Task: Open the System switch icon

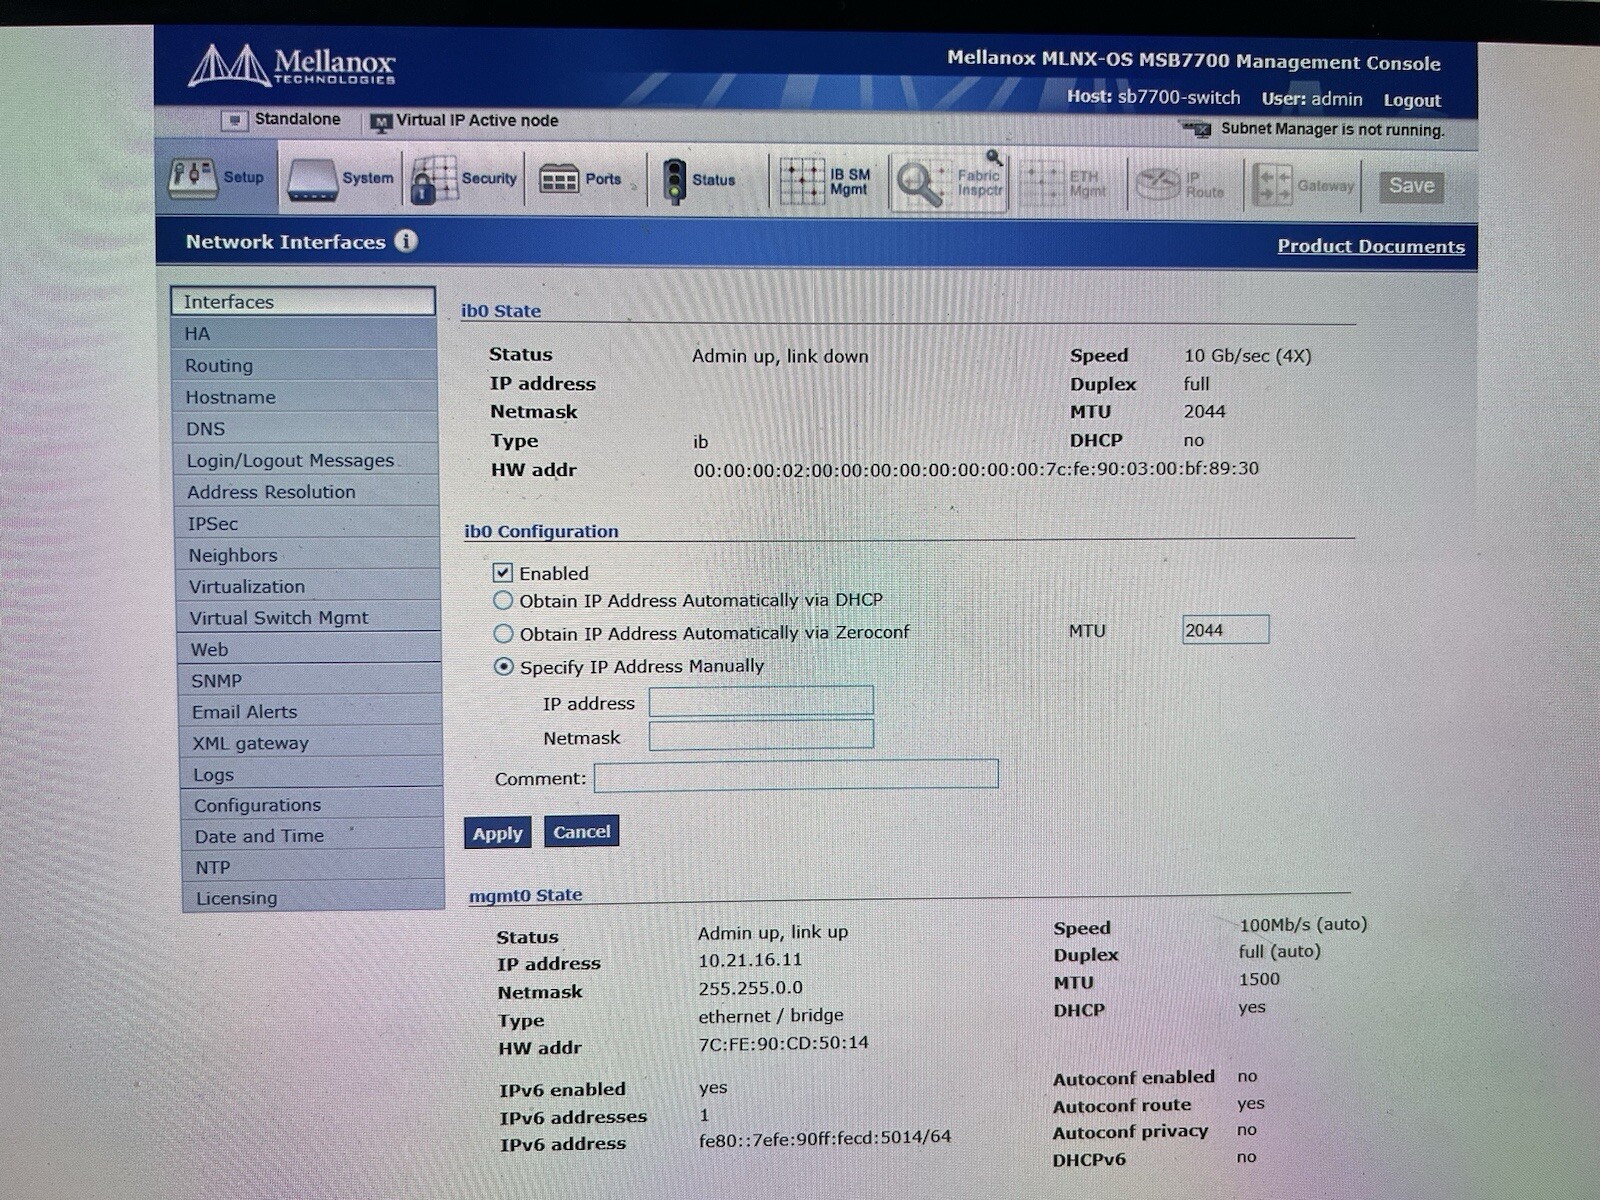Action: 312,180
